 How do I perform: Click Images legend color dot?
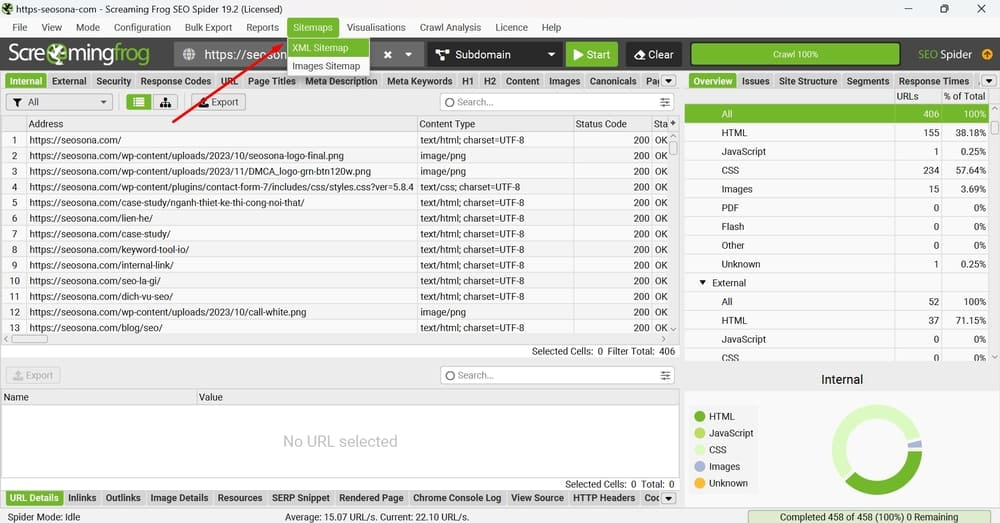(700, 467)
